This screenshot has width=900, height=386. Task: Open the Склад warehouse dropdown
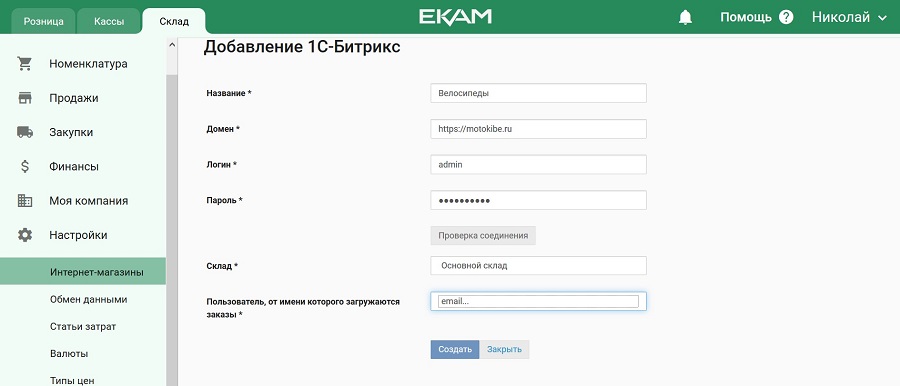[538, 266]
